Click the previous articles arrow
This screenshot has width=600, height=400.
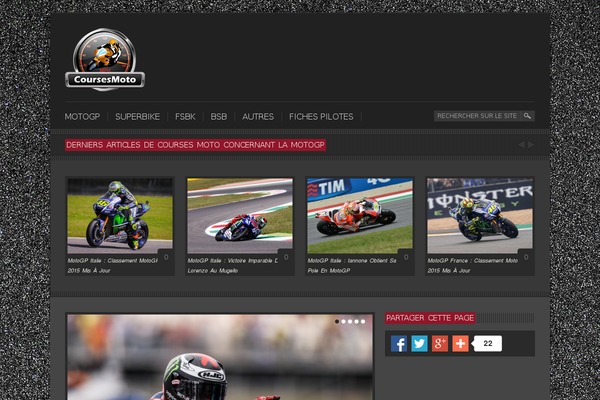(521, 145)
